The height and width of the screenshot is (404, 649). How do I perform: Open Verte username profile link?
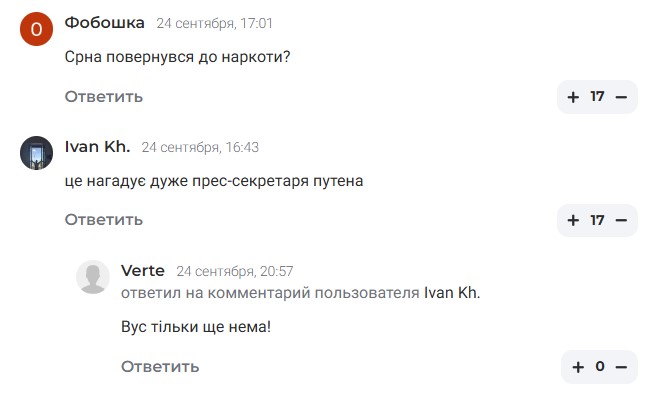click(x=142, y=271)
